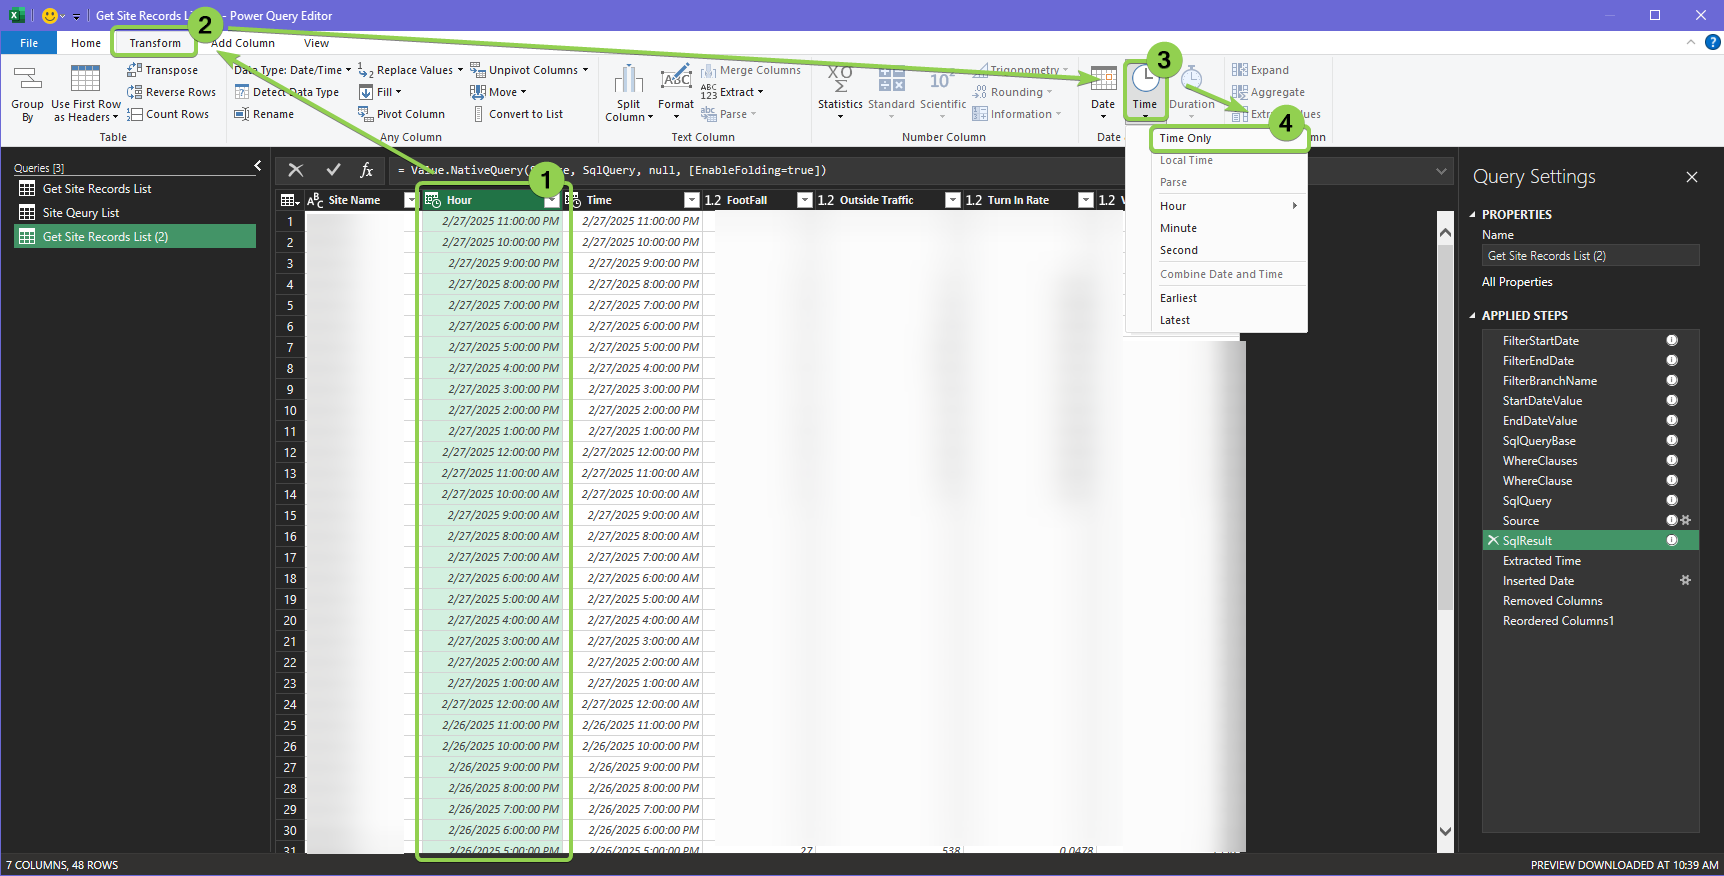Click the table corner menu icon
The width and height of the screenshot is (1724, 876).
click(x=290, y=200)
